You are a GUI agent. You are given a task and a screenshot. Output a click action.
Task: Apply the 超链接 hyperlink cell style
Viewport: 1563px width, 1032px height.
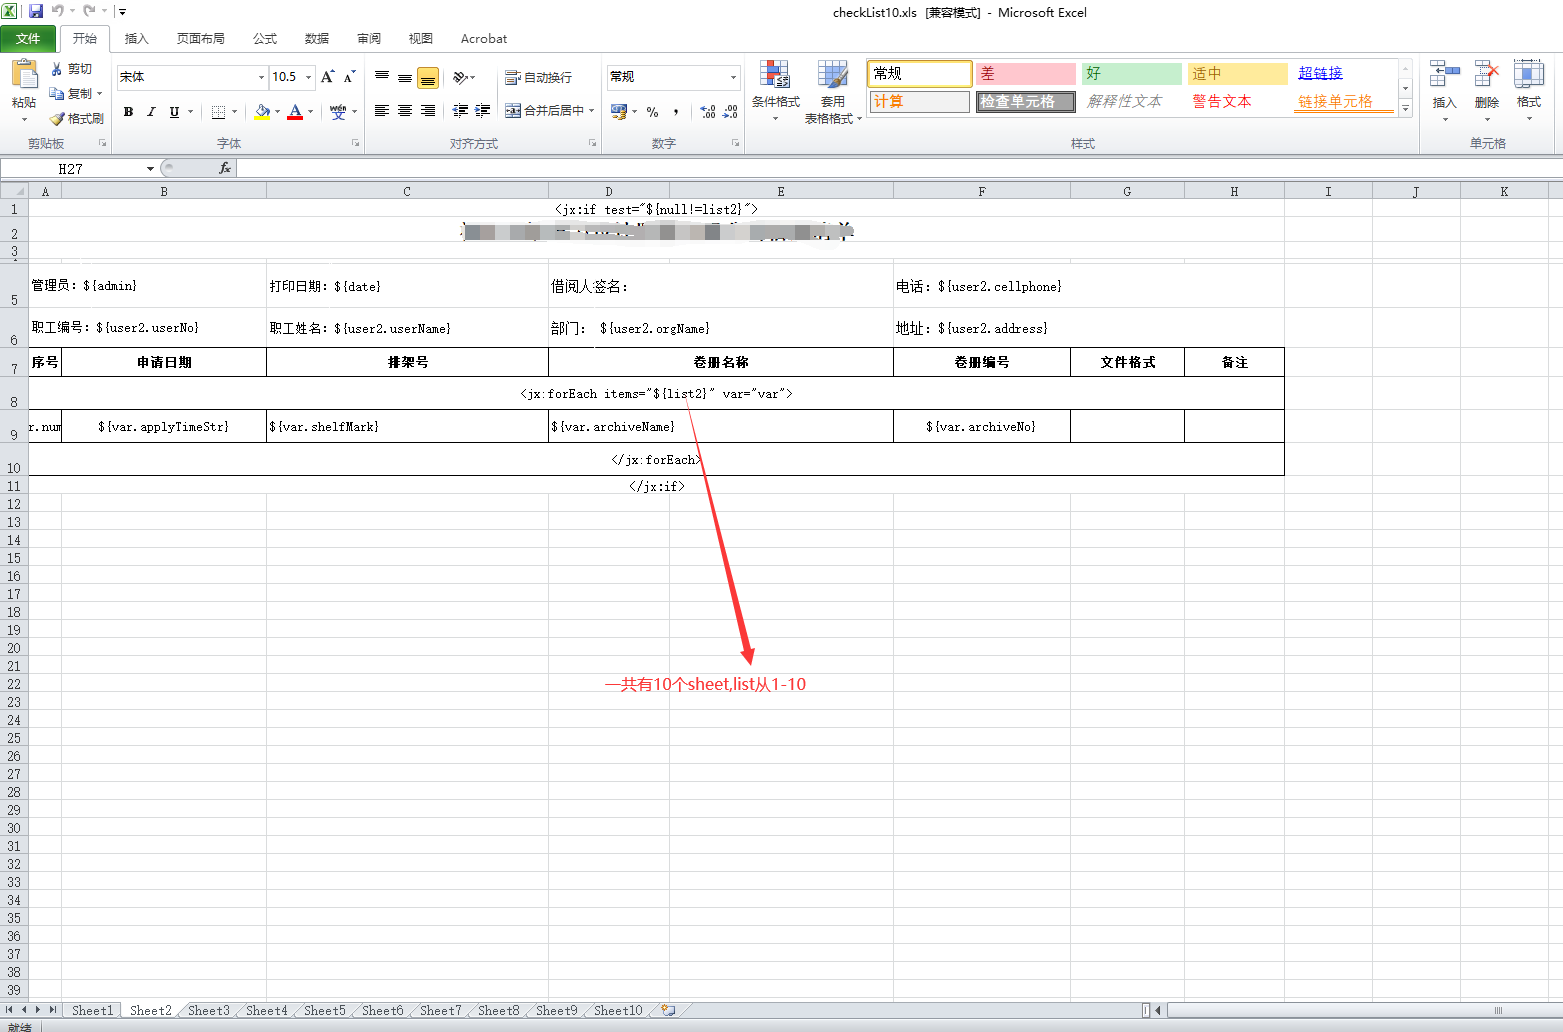tap(1320, 73)
